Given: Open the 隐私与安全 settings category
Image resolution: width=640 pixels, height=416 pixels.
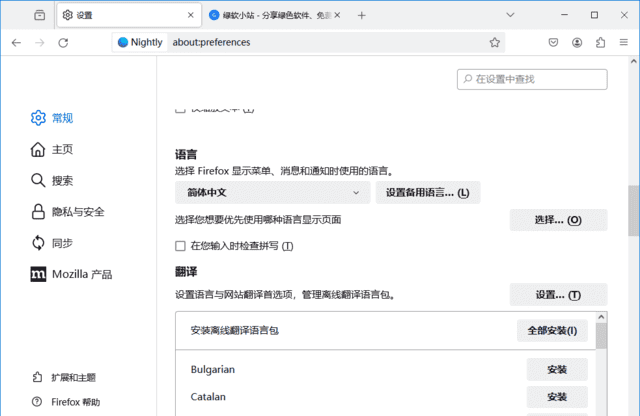Looking at the screenshot, I should (68, 212).
